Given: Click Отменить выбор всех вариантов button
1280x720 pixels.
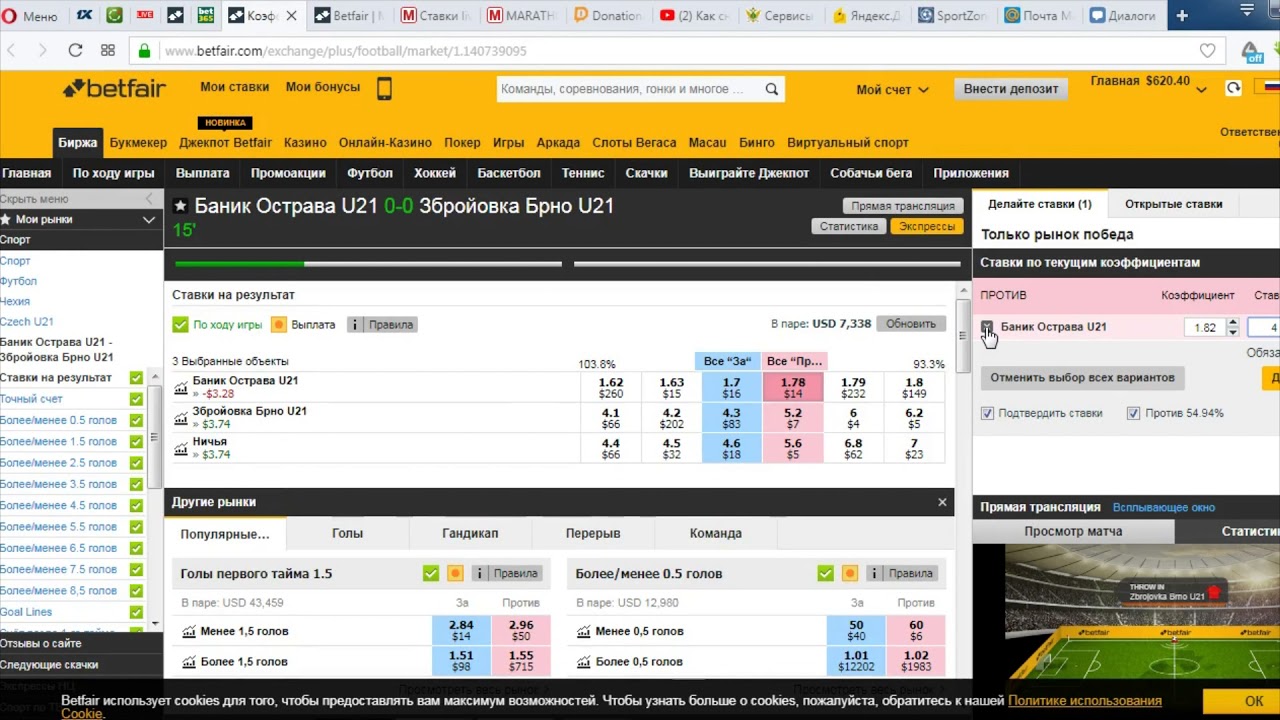Looking at the screenshot, I should [x=1082, y=378].
